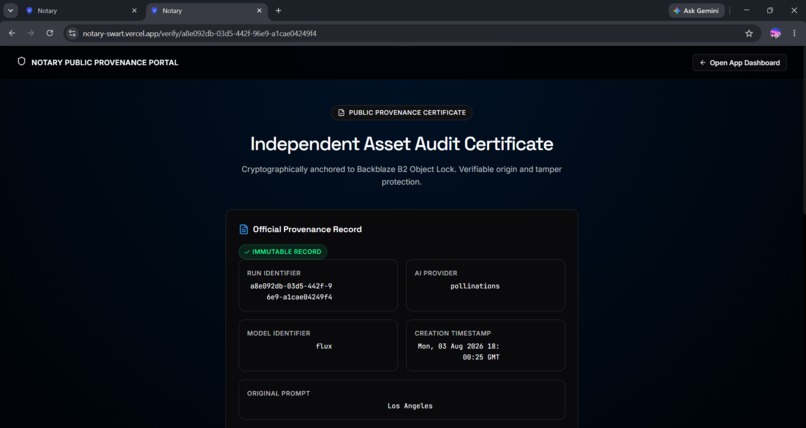Click the Ask Gemini button

coord(696,11)
